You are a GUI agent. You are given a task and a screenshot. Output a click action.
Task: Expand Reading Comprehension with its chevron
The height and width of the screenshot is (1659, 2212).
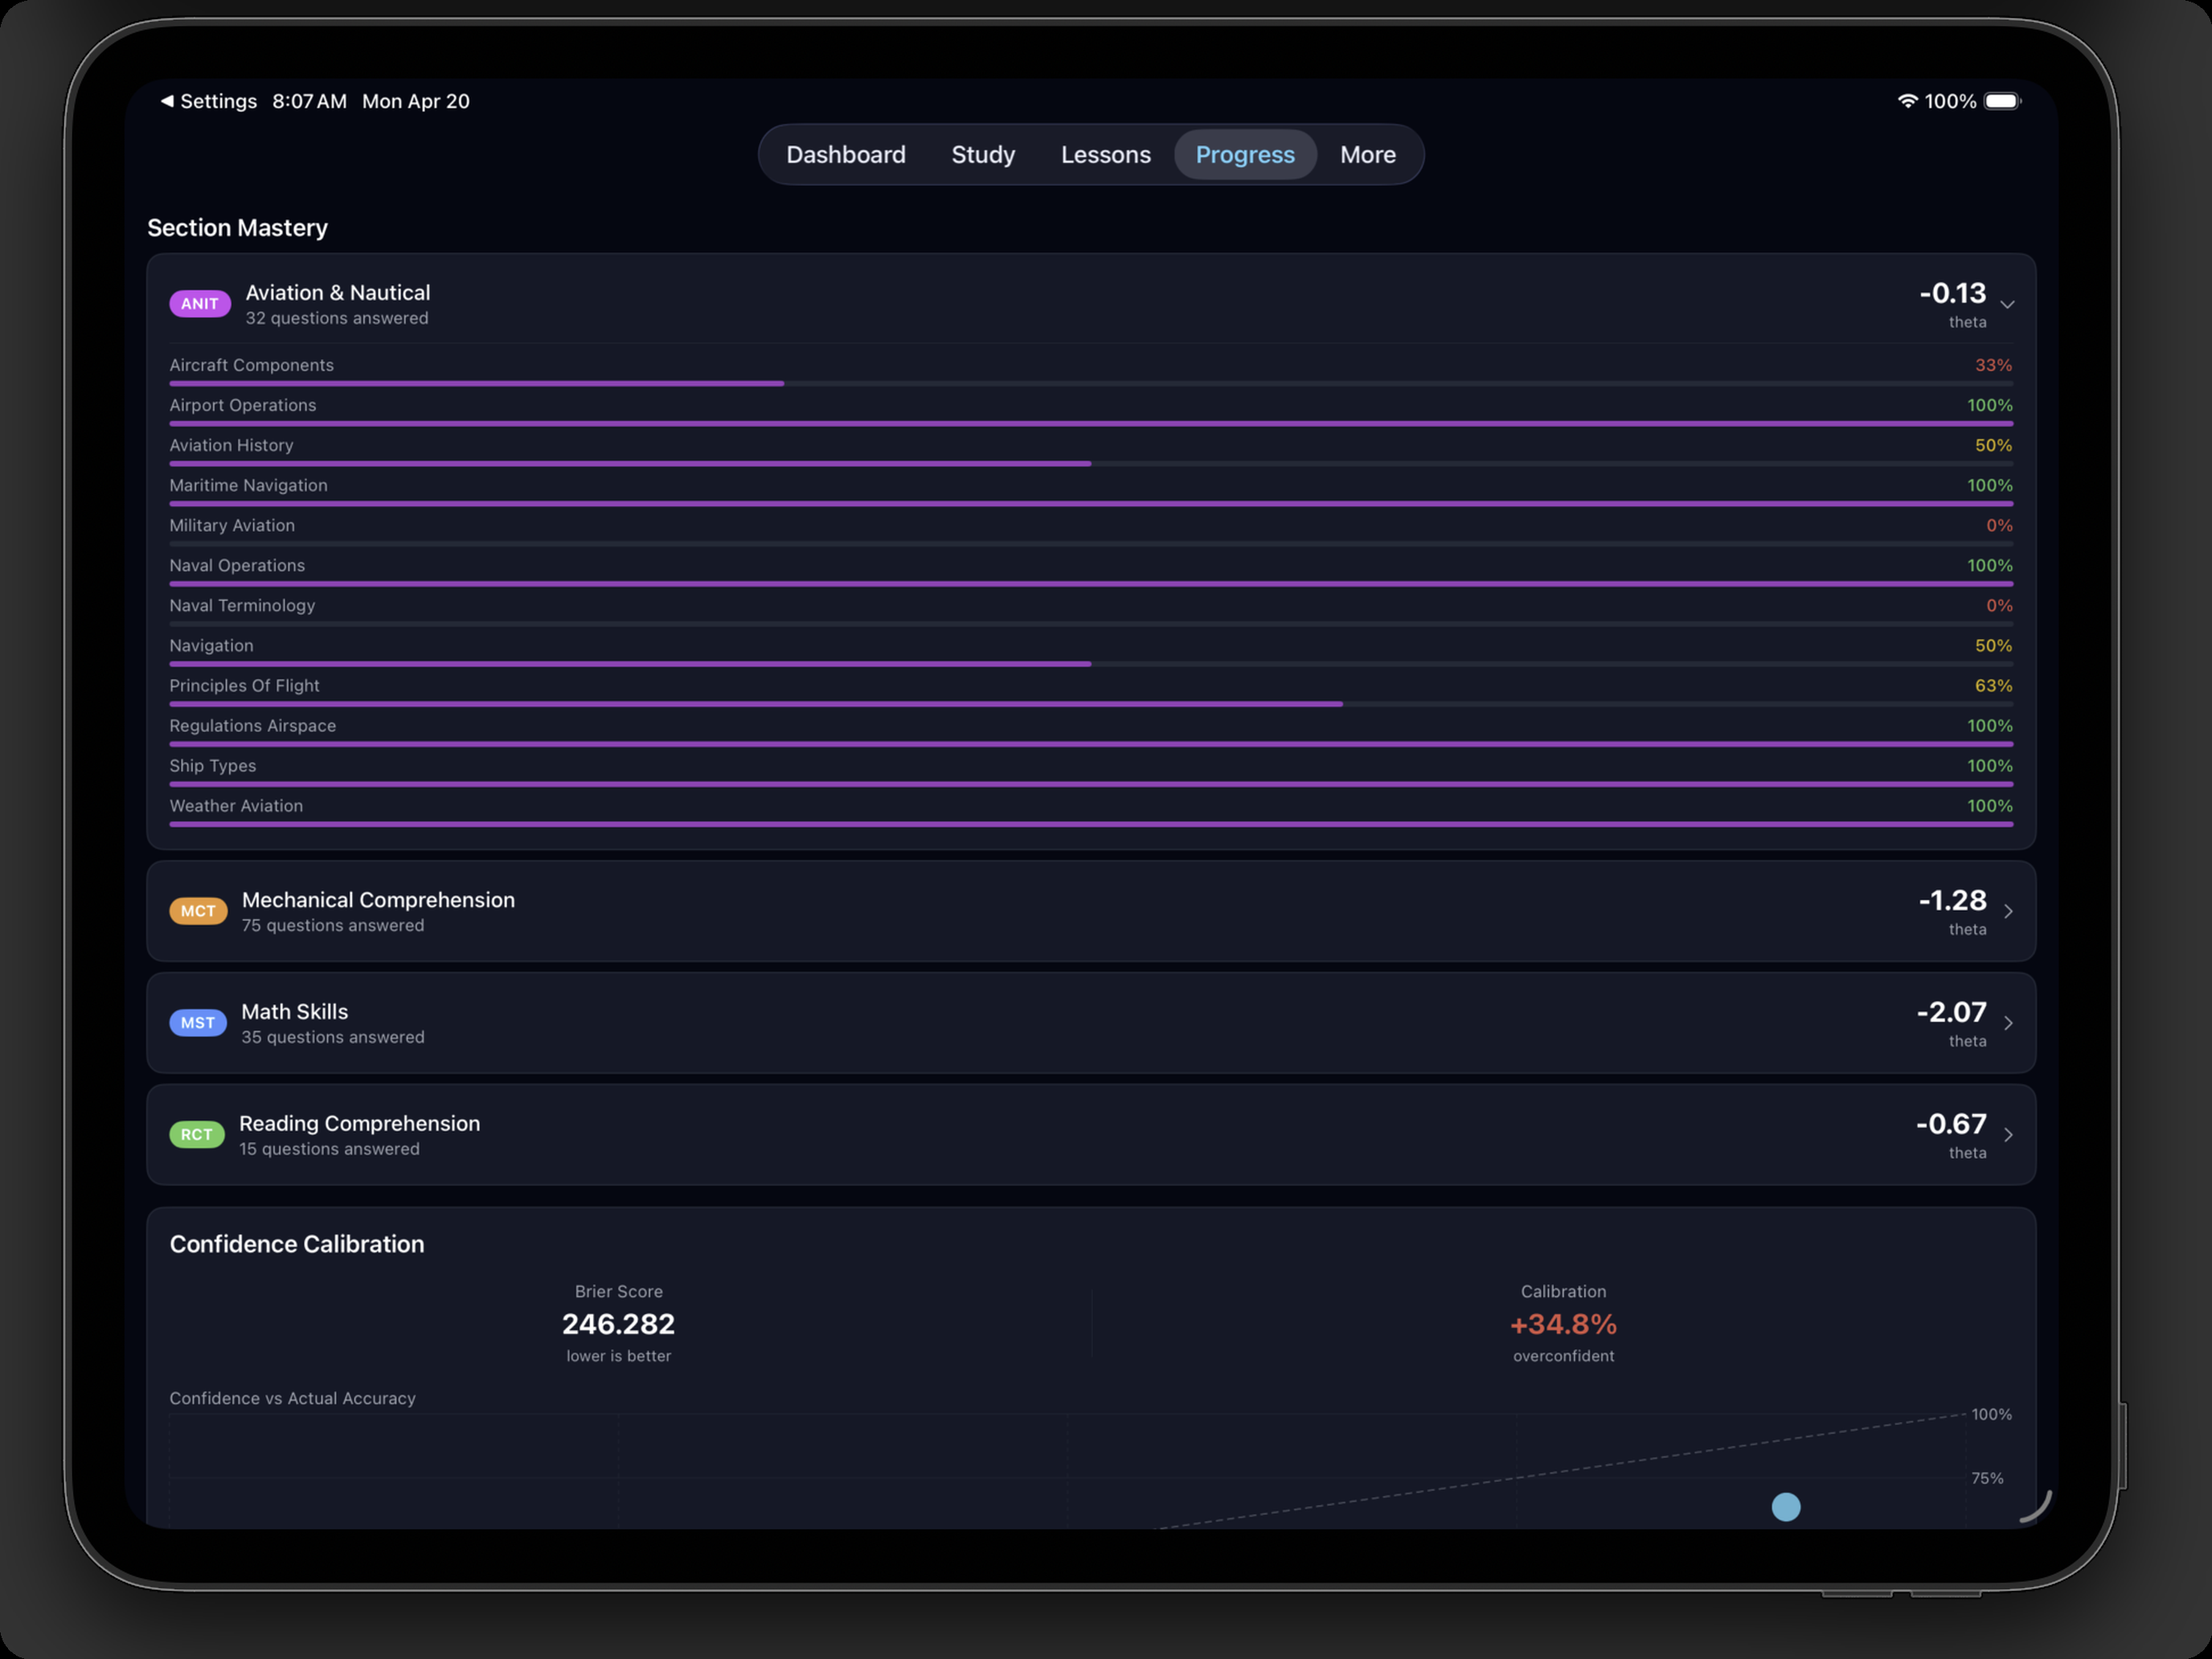pos(2008,1135)
